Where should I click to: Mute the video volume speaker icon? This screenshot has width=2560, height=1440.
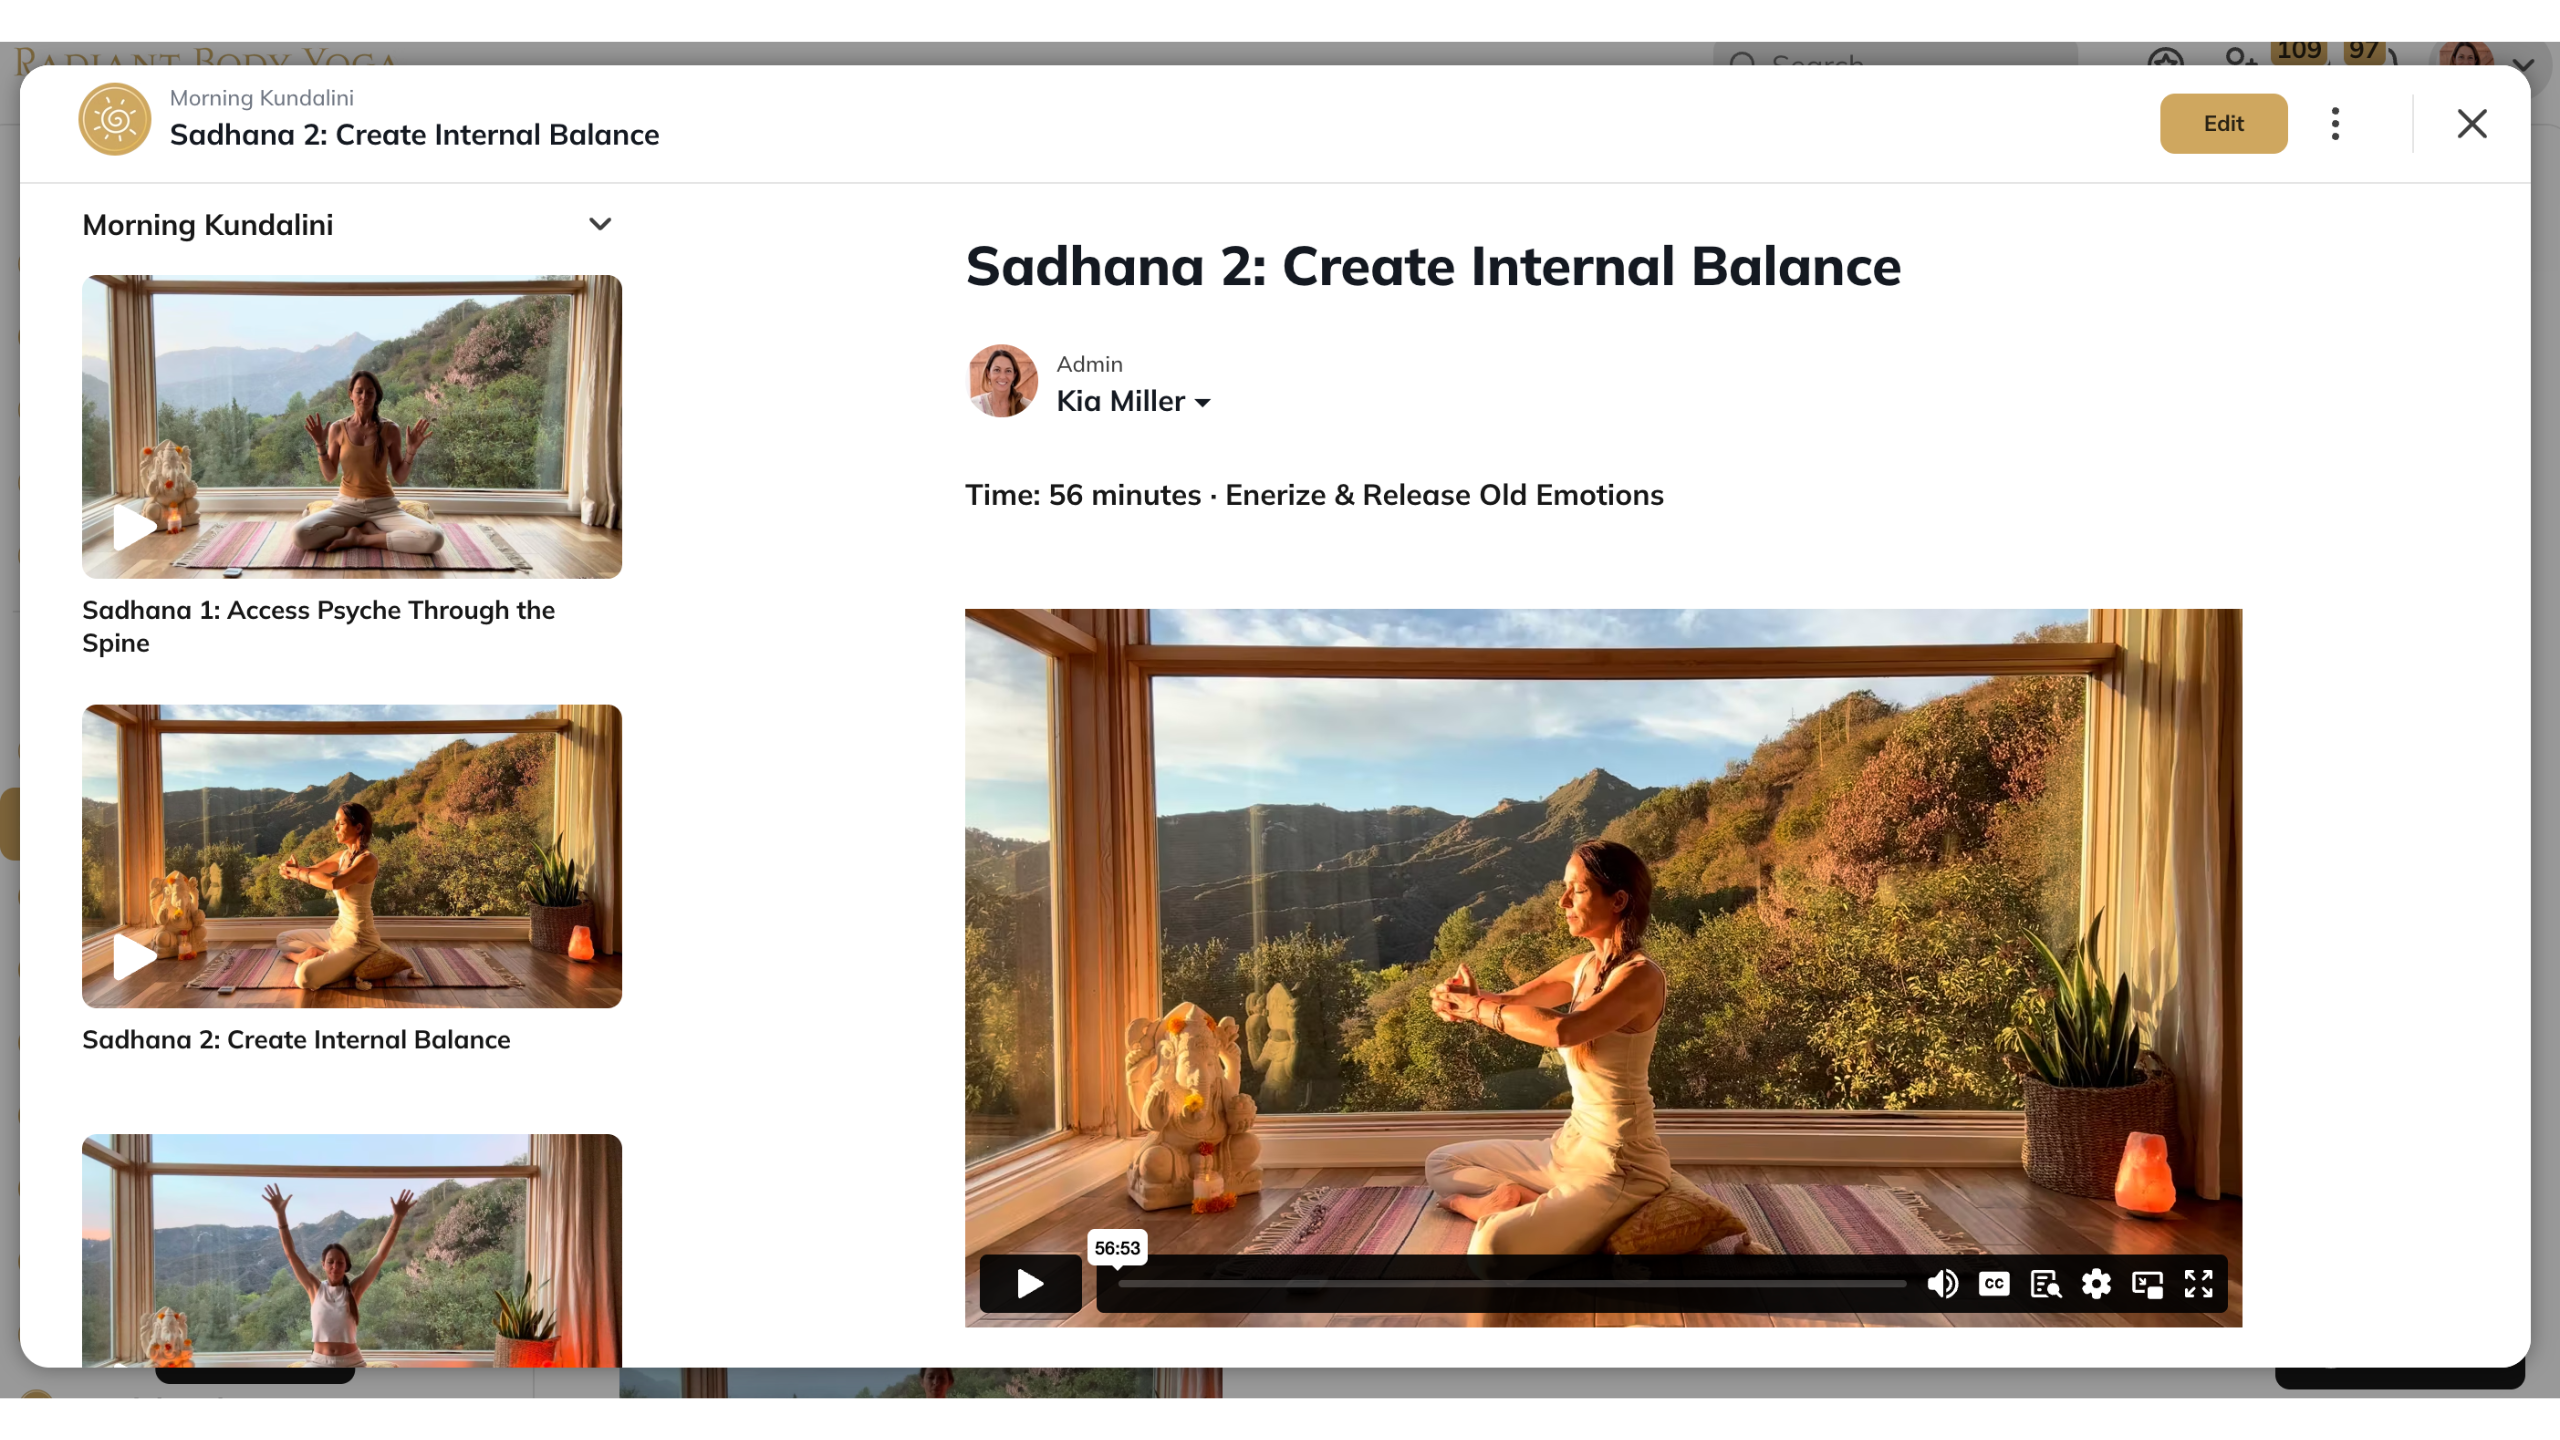(1942, 1283)
